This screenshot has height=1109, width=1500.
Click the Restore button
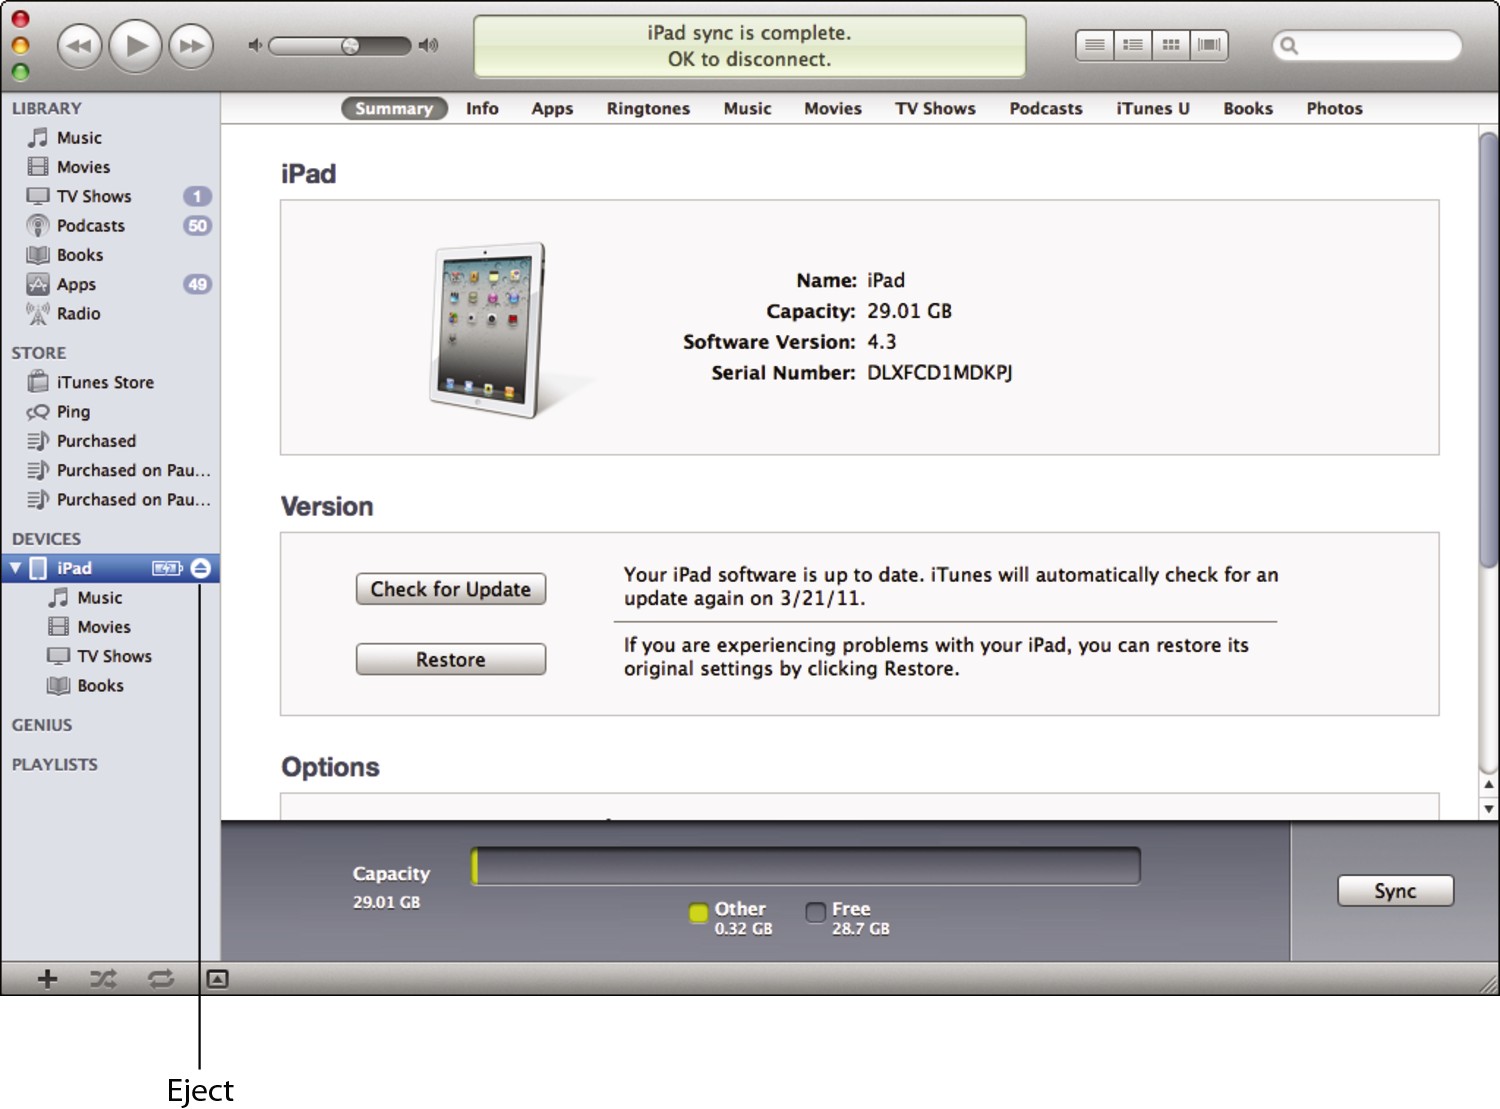tap(451, 659)
